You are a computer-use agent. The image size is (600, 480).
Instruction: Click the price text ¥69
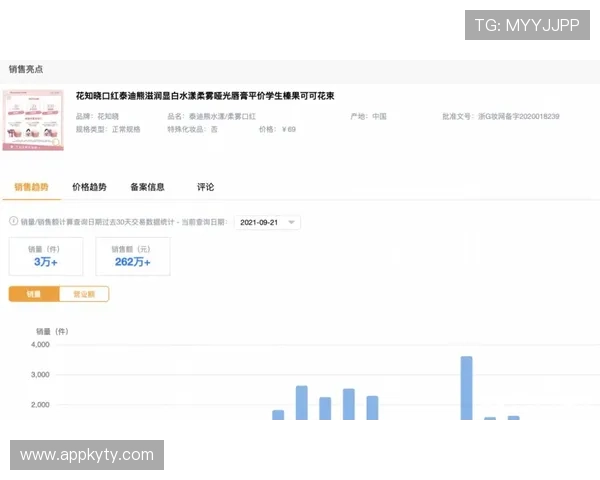[x=289, y=129]
